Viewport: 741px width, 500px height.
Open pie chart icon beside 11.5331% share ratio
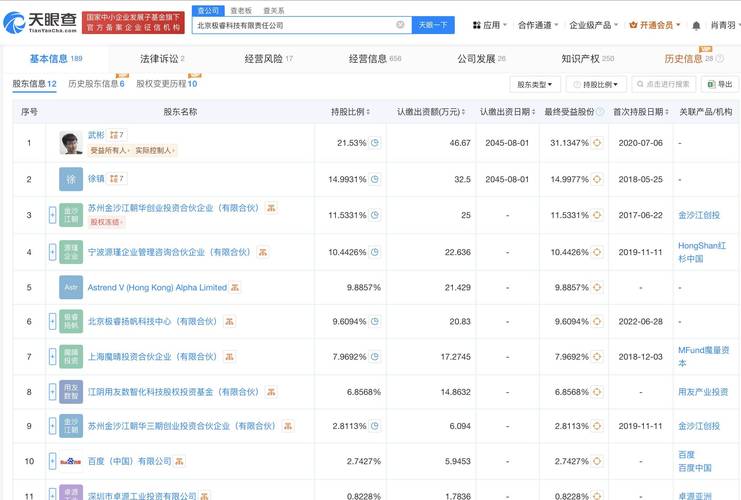pos(375,215)
